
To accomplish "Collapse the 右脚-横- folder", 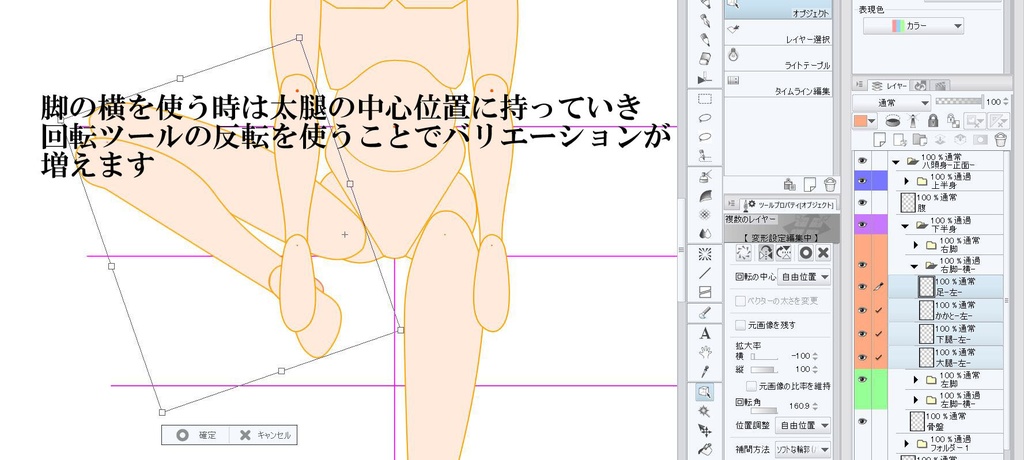I will (x=916, y=266).
